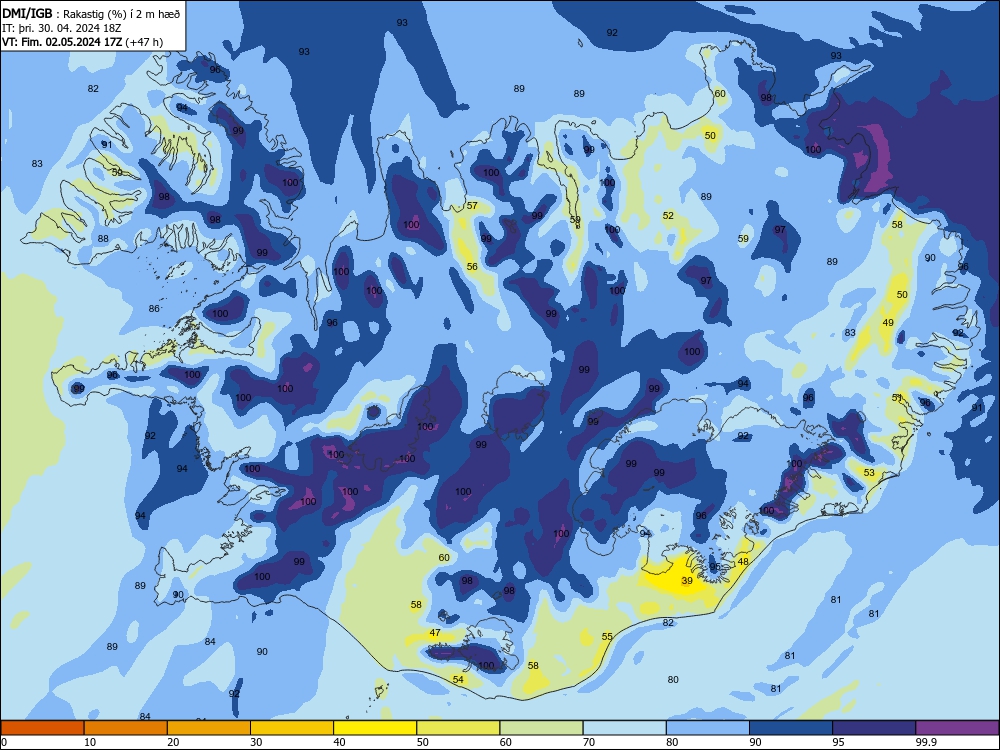Image resolution: width=1000 pixels, height=750 pixels.
Task: Click the 70–80 pale blue legend swatch
Action: (x=624, y=728)
